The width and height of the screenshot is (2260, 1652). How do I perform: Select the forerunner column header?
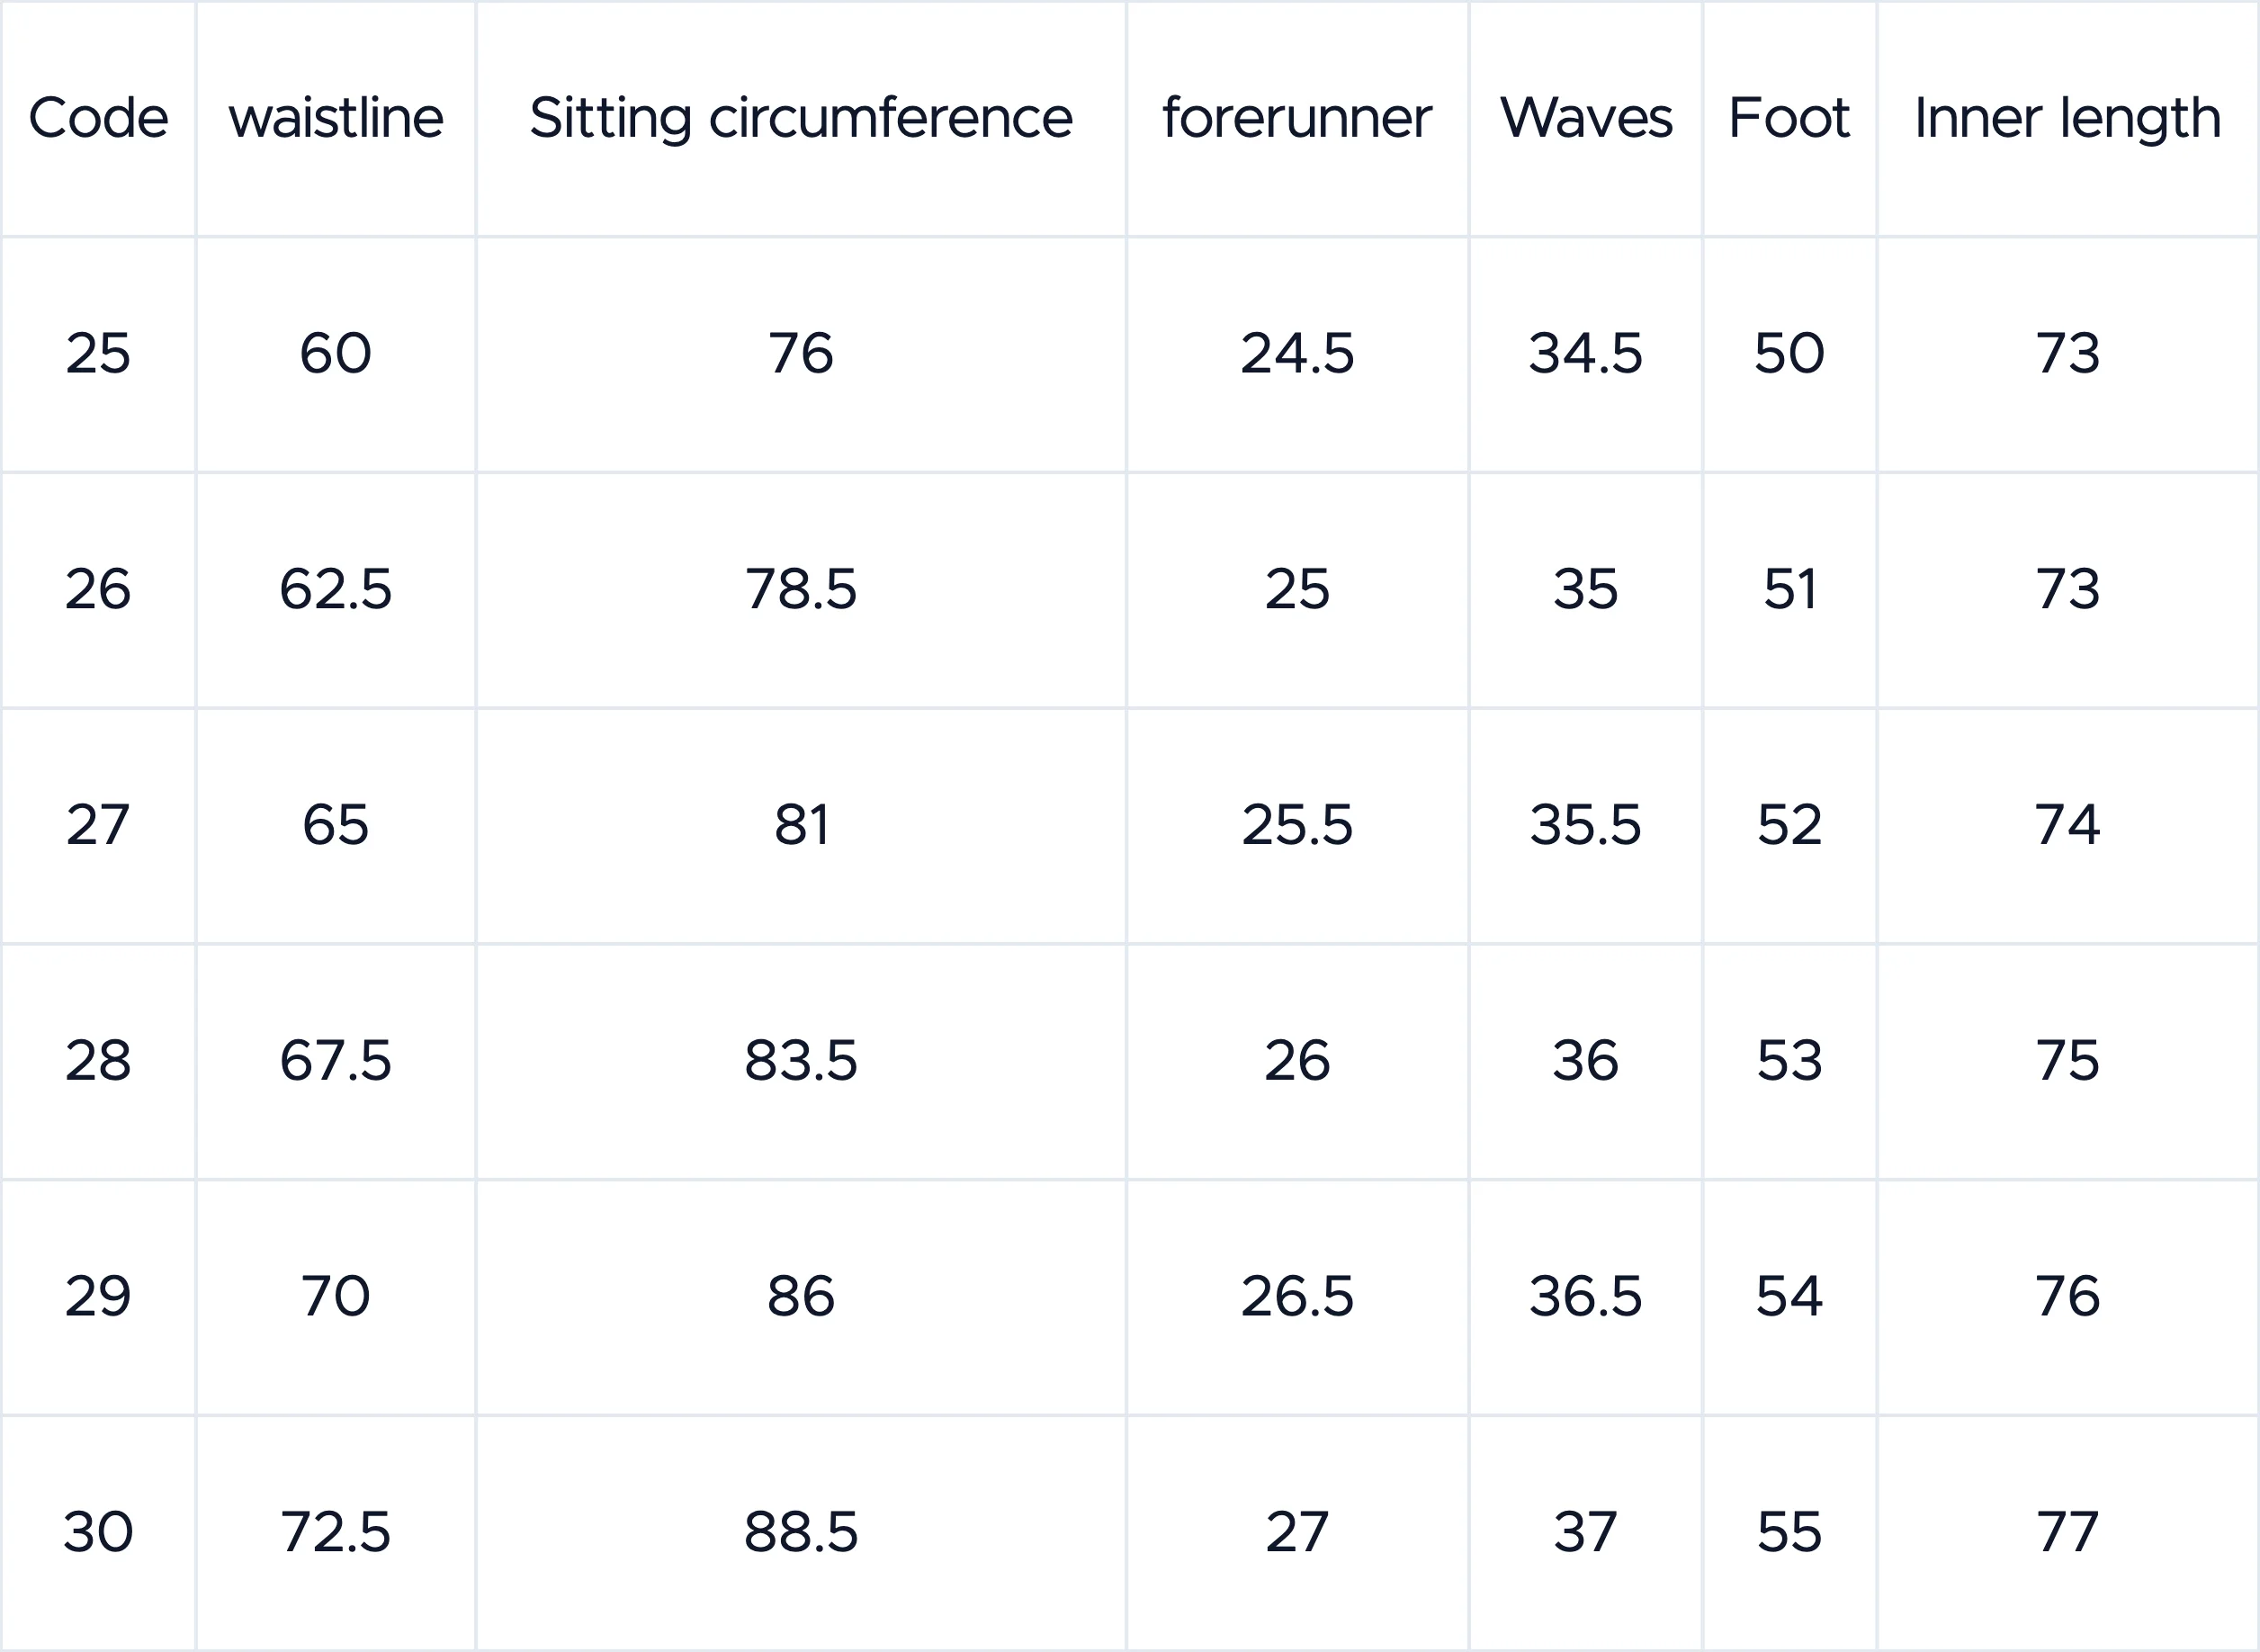click(x=1297, y=118)
